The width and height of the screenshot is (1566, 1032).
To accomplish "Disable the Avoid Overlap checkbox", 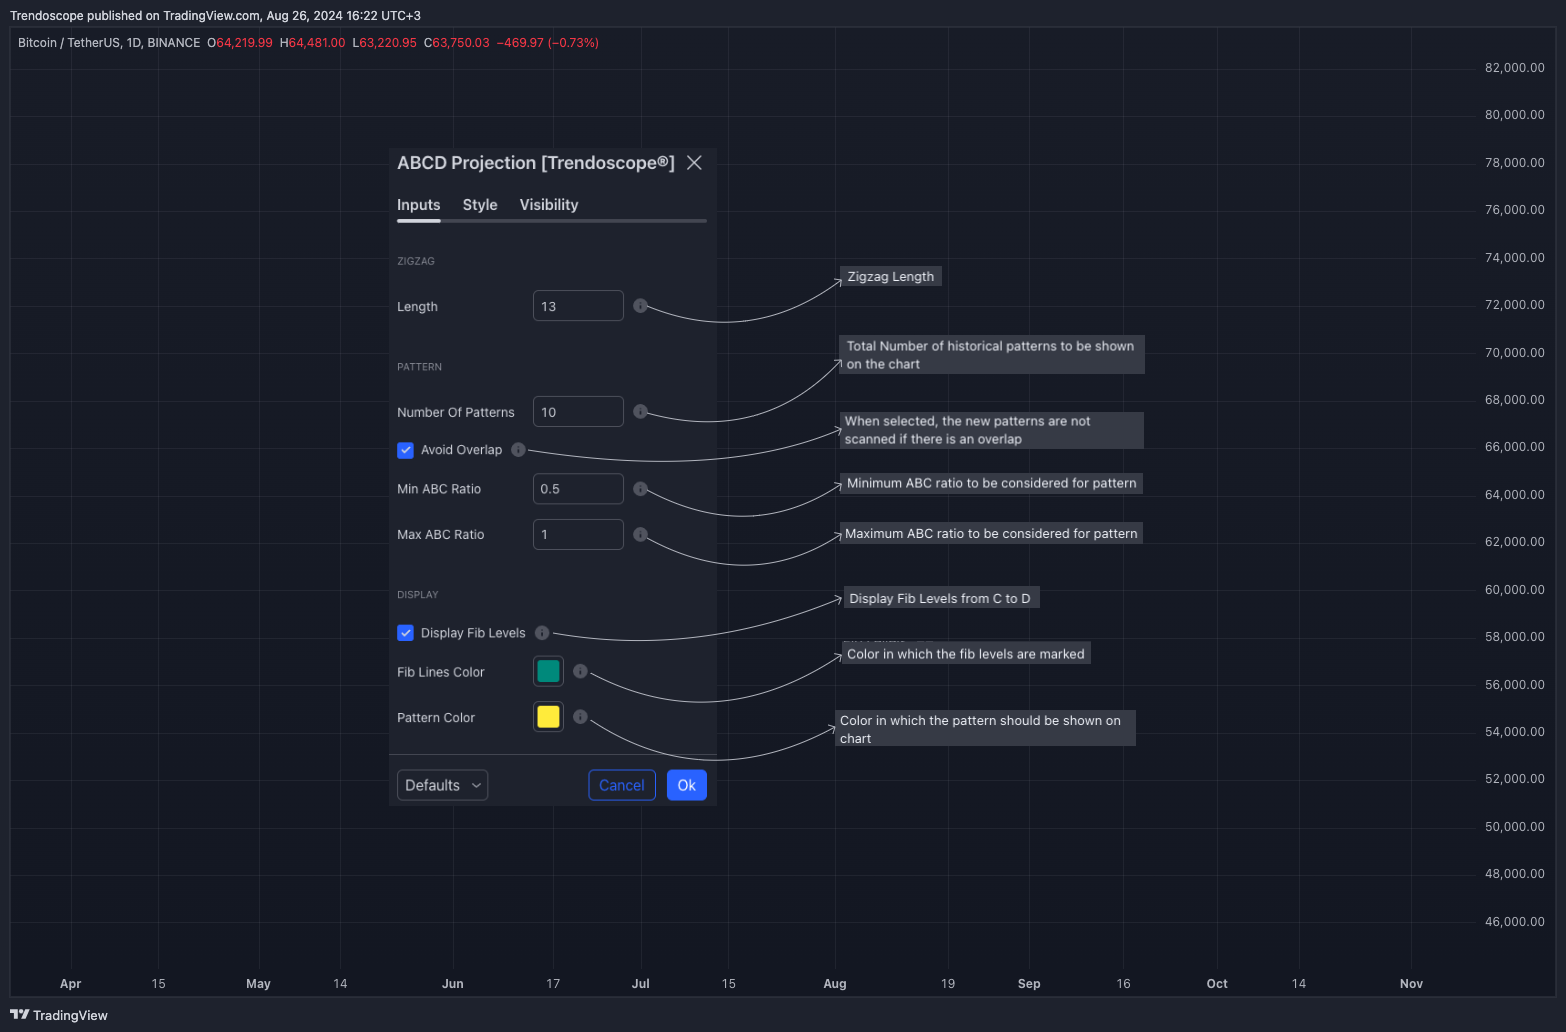I will 406,450.
